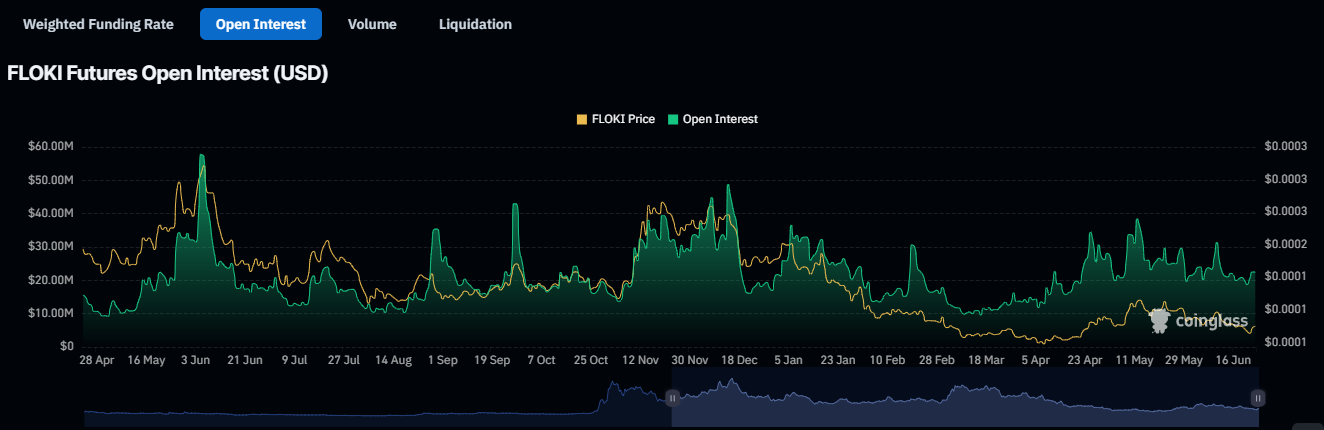Screen dimensions: 1324x430
Task: Click the 18 Dec date label
Action: (738, 360)
